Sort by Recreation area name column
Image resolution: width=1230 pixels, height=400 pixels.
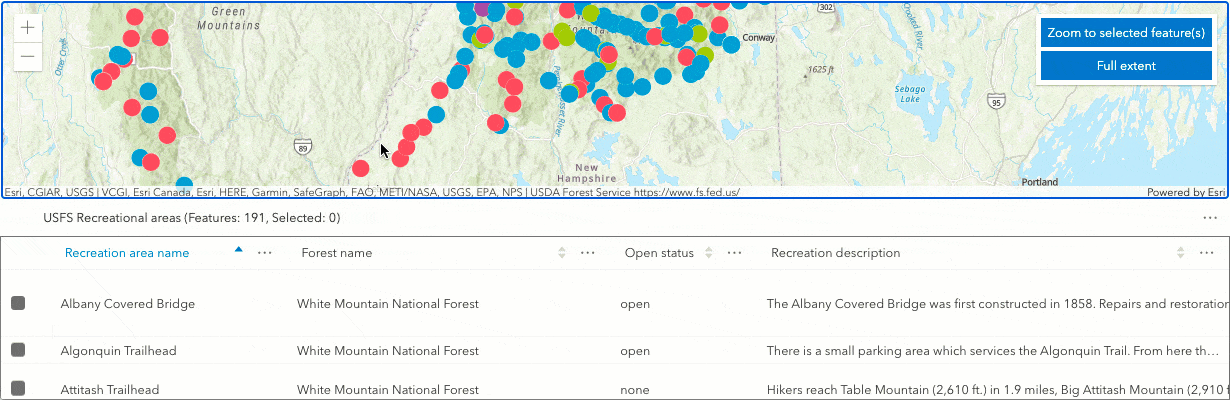coord(238,250)
